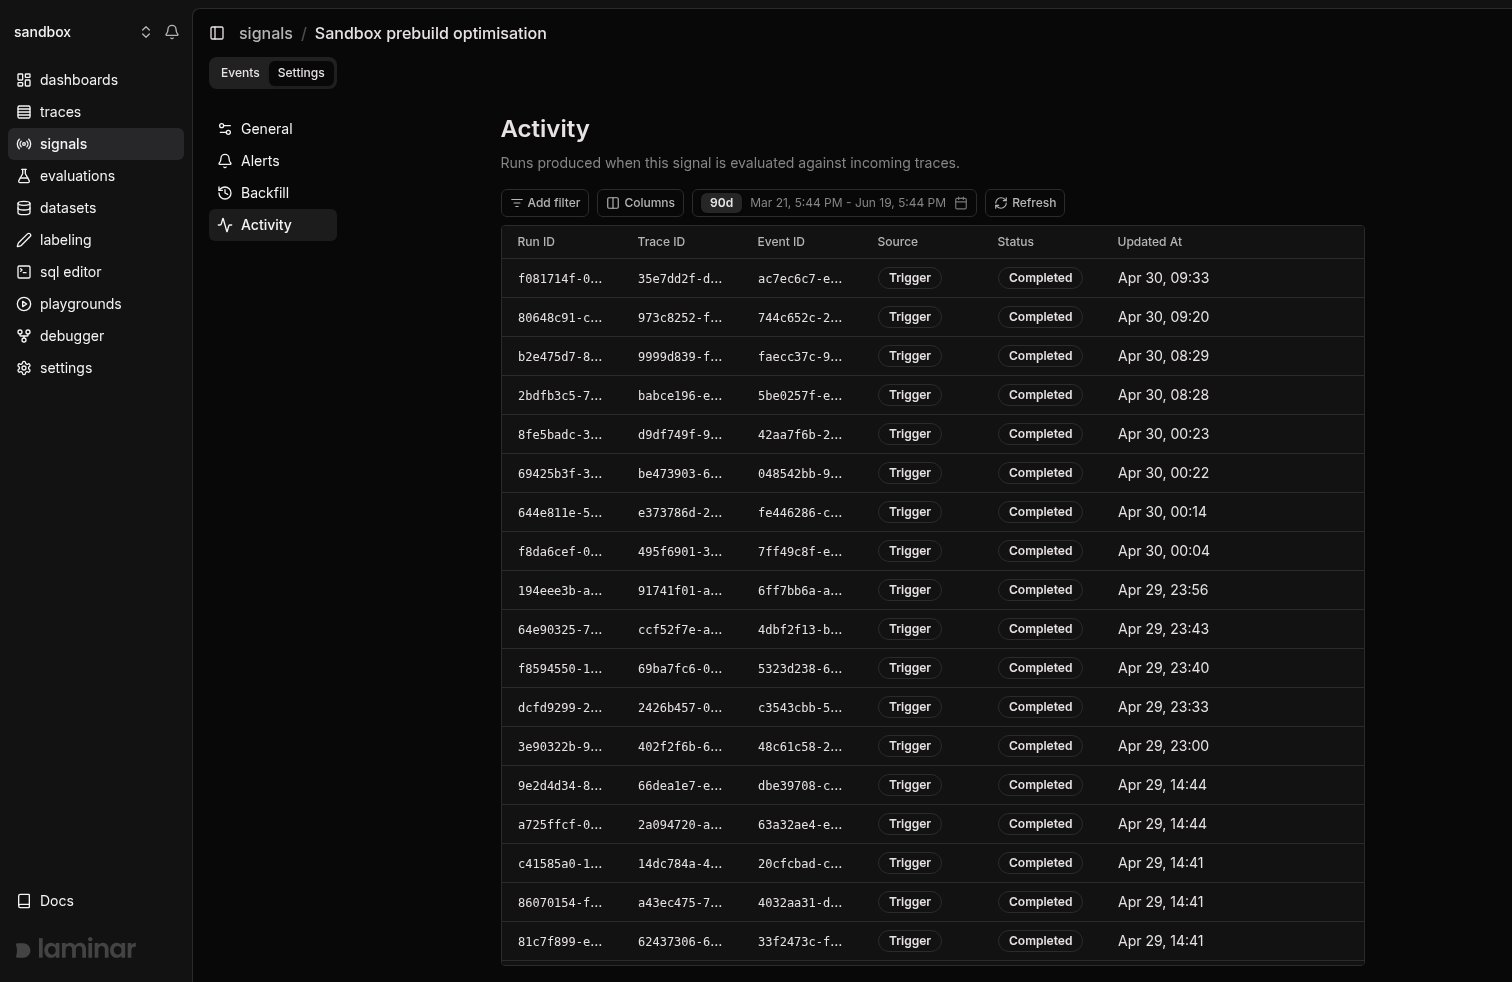Click the Refresh button label
Image resolution: width=1512 pixels, height=982 pixels.
click(x=1034, y=203)
